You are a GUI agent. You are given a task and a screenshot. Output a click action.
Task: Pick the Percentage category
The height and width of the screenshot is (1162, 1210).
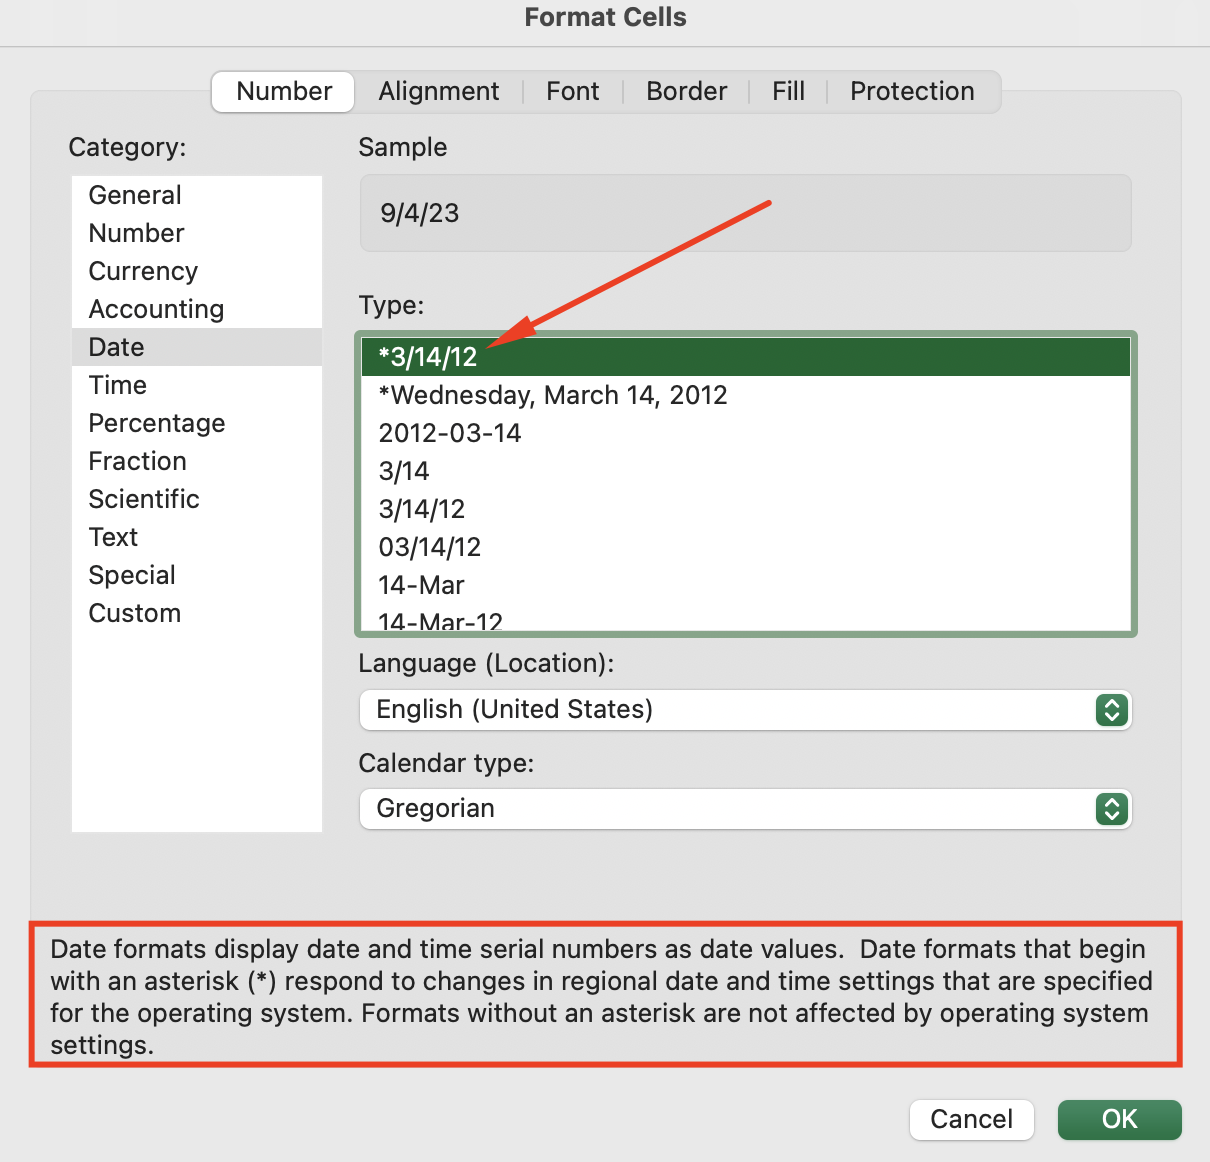197,423
